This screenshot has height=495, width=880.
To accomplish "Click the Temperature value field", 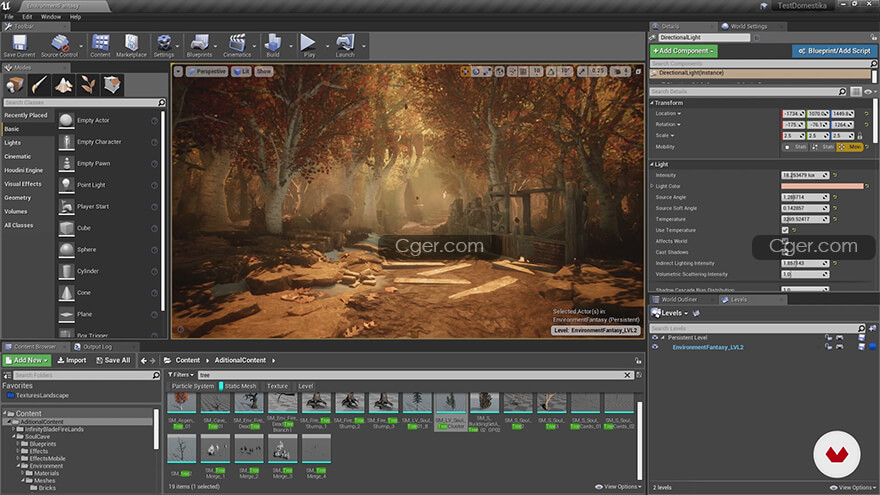I will click(x=805, y=219).
